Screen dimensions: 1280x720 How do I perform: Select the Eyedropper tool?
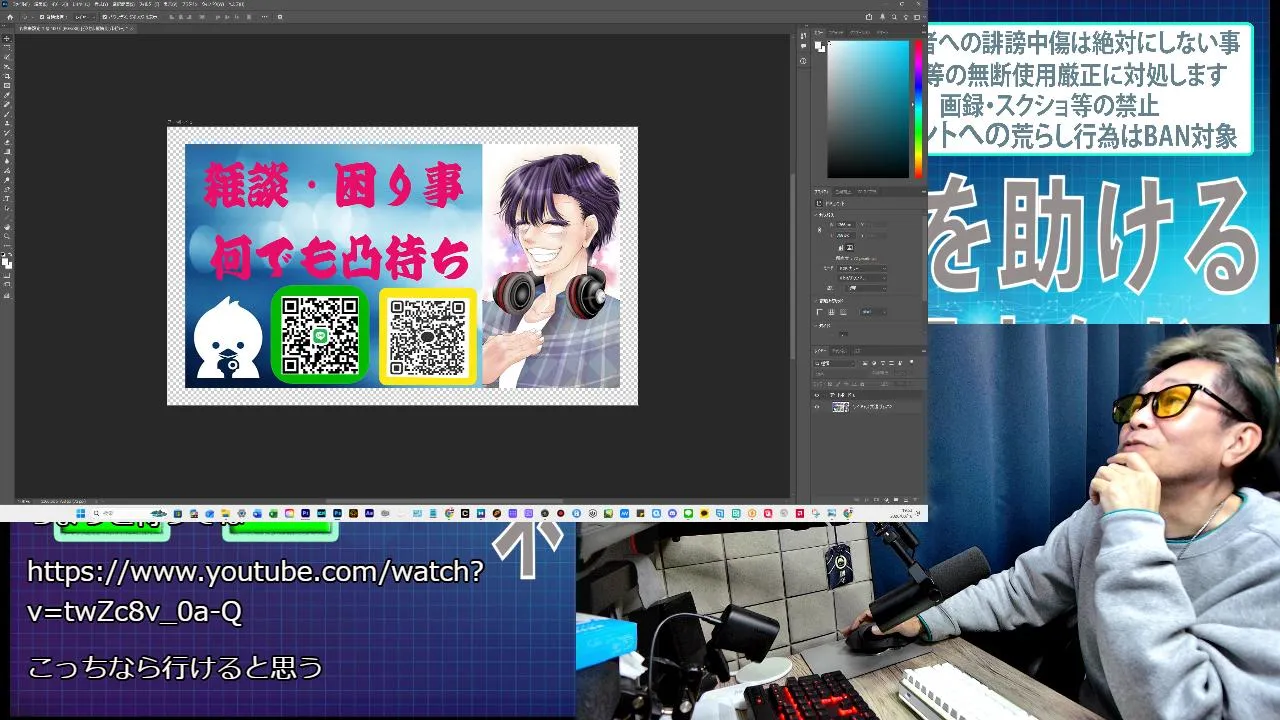click(7, 95)
